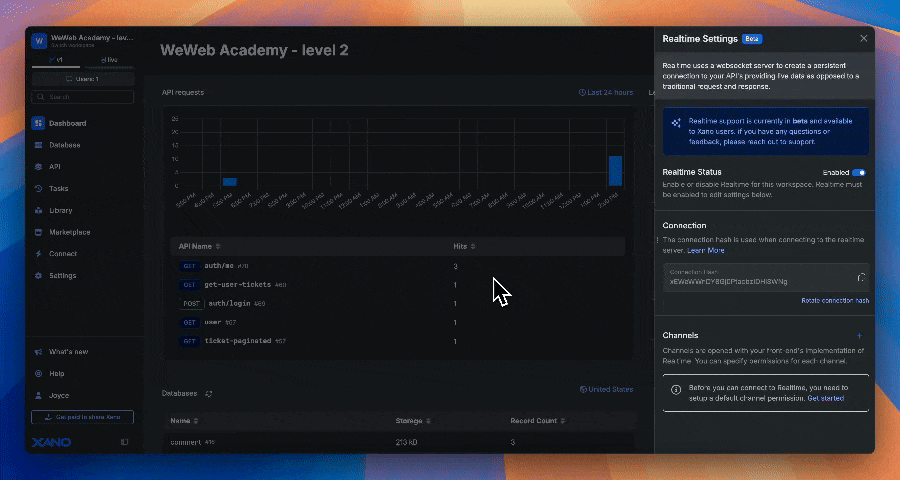Click the Tasks clock icon
900x480 pixels.
tap(38, 188)
